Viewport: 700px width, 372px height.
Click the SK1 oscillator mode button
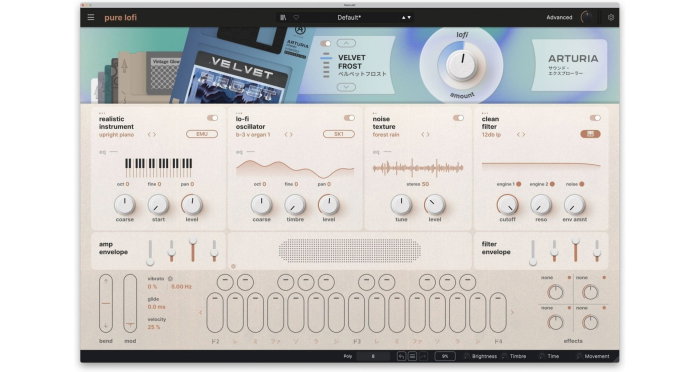point(338,134)
